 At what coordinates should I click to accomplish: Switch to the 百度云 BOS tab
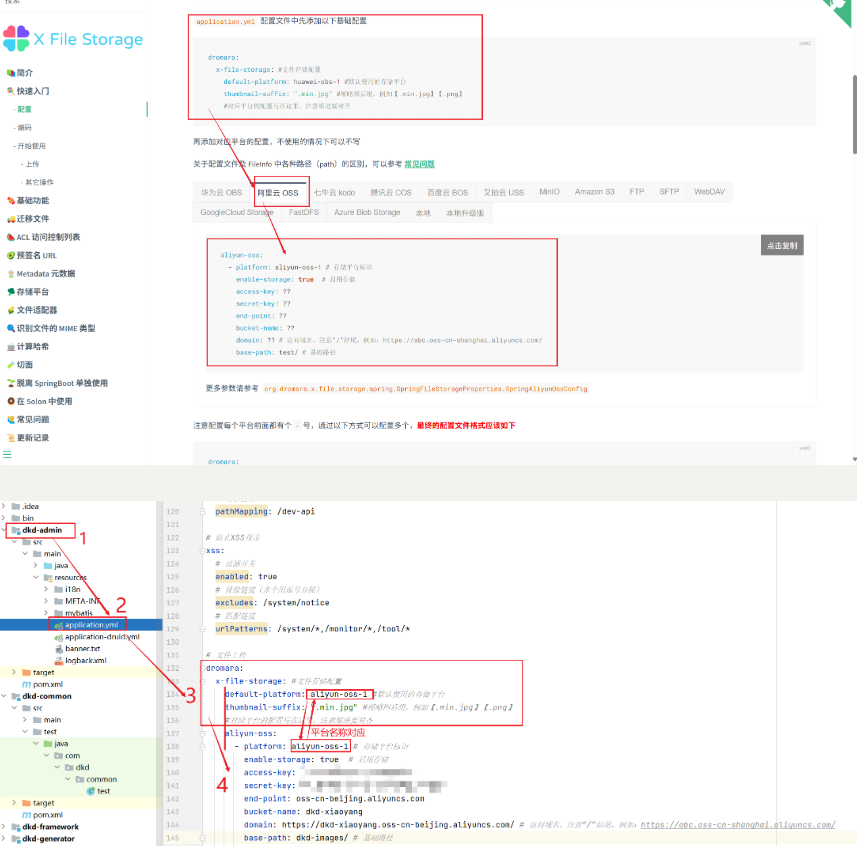[x=447, y=192]
